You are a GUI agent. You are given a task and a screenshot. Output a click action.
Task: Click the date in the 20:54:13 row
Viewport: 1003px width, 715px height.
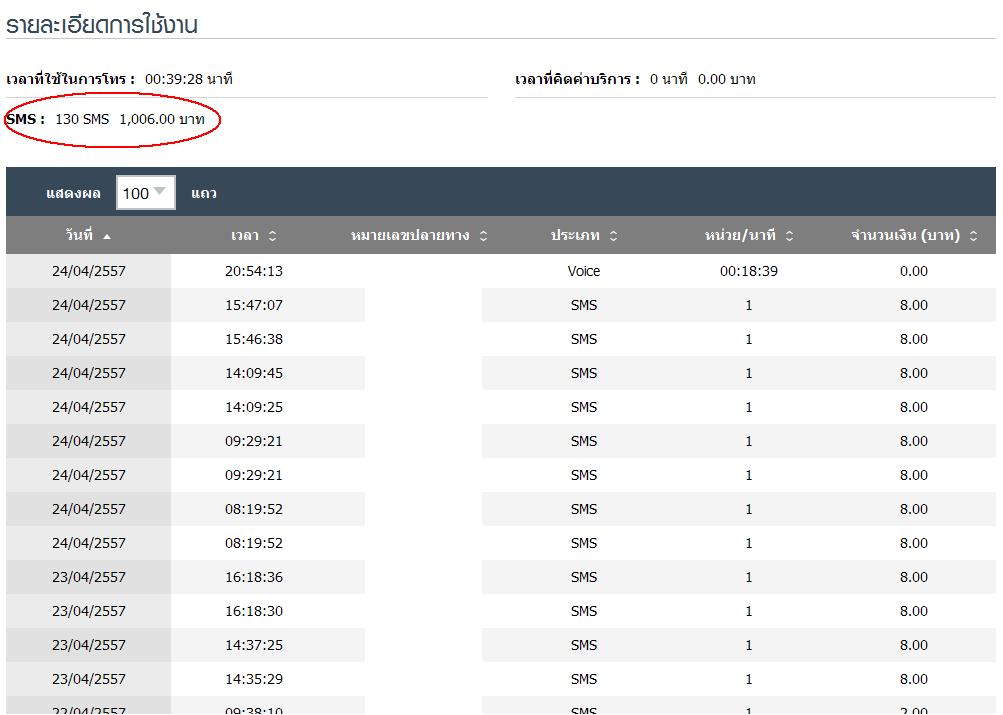[x=89, y=271]
